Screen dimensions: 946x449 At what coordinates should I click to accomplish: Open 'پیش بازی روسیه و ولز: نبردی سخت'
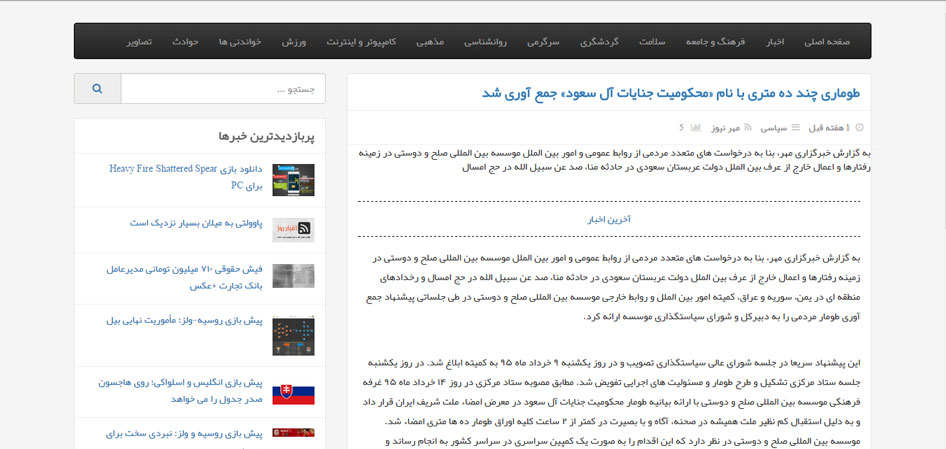(185, 433)
